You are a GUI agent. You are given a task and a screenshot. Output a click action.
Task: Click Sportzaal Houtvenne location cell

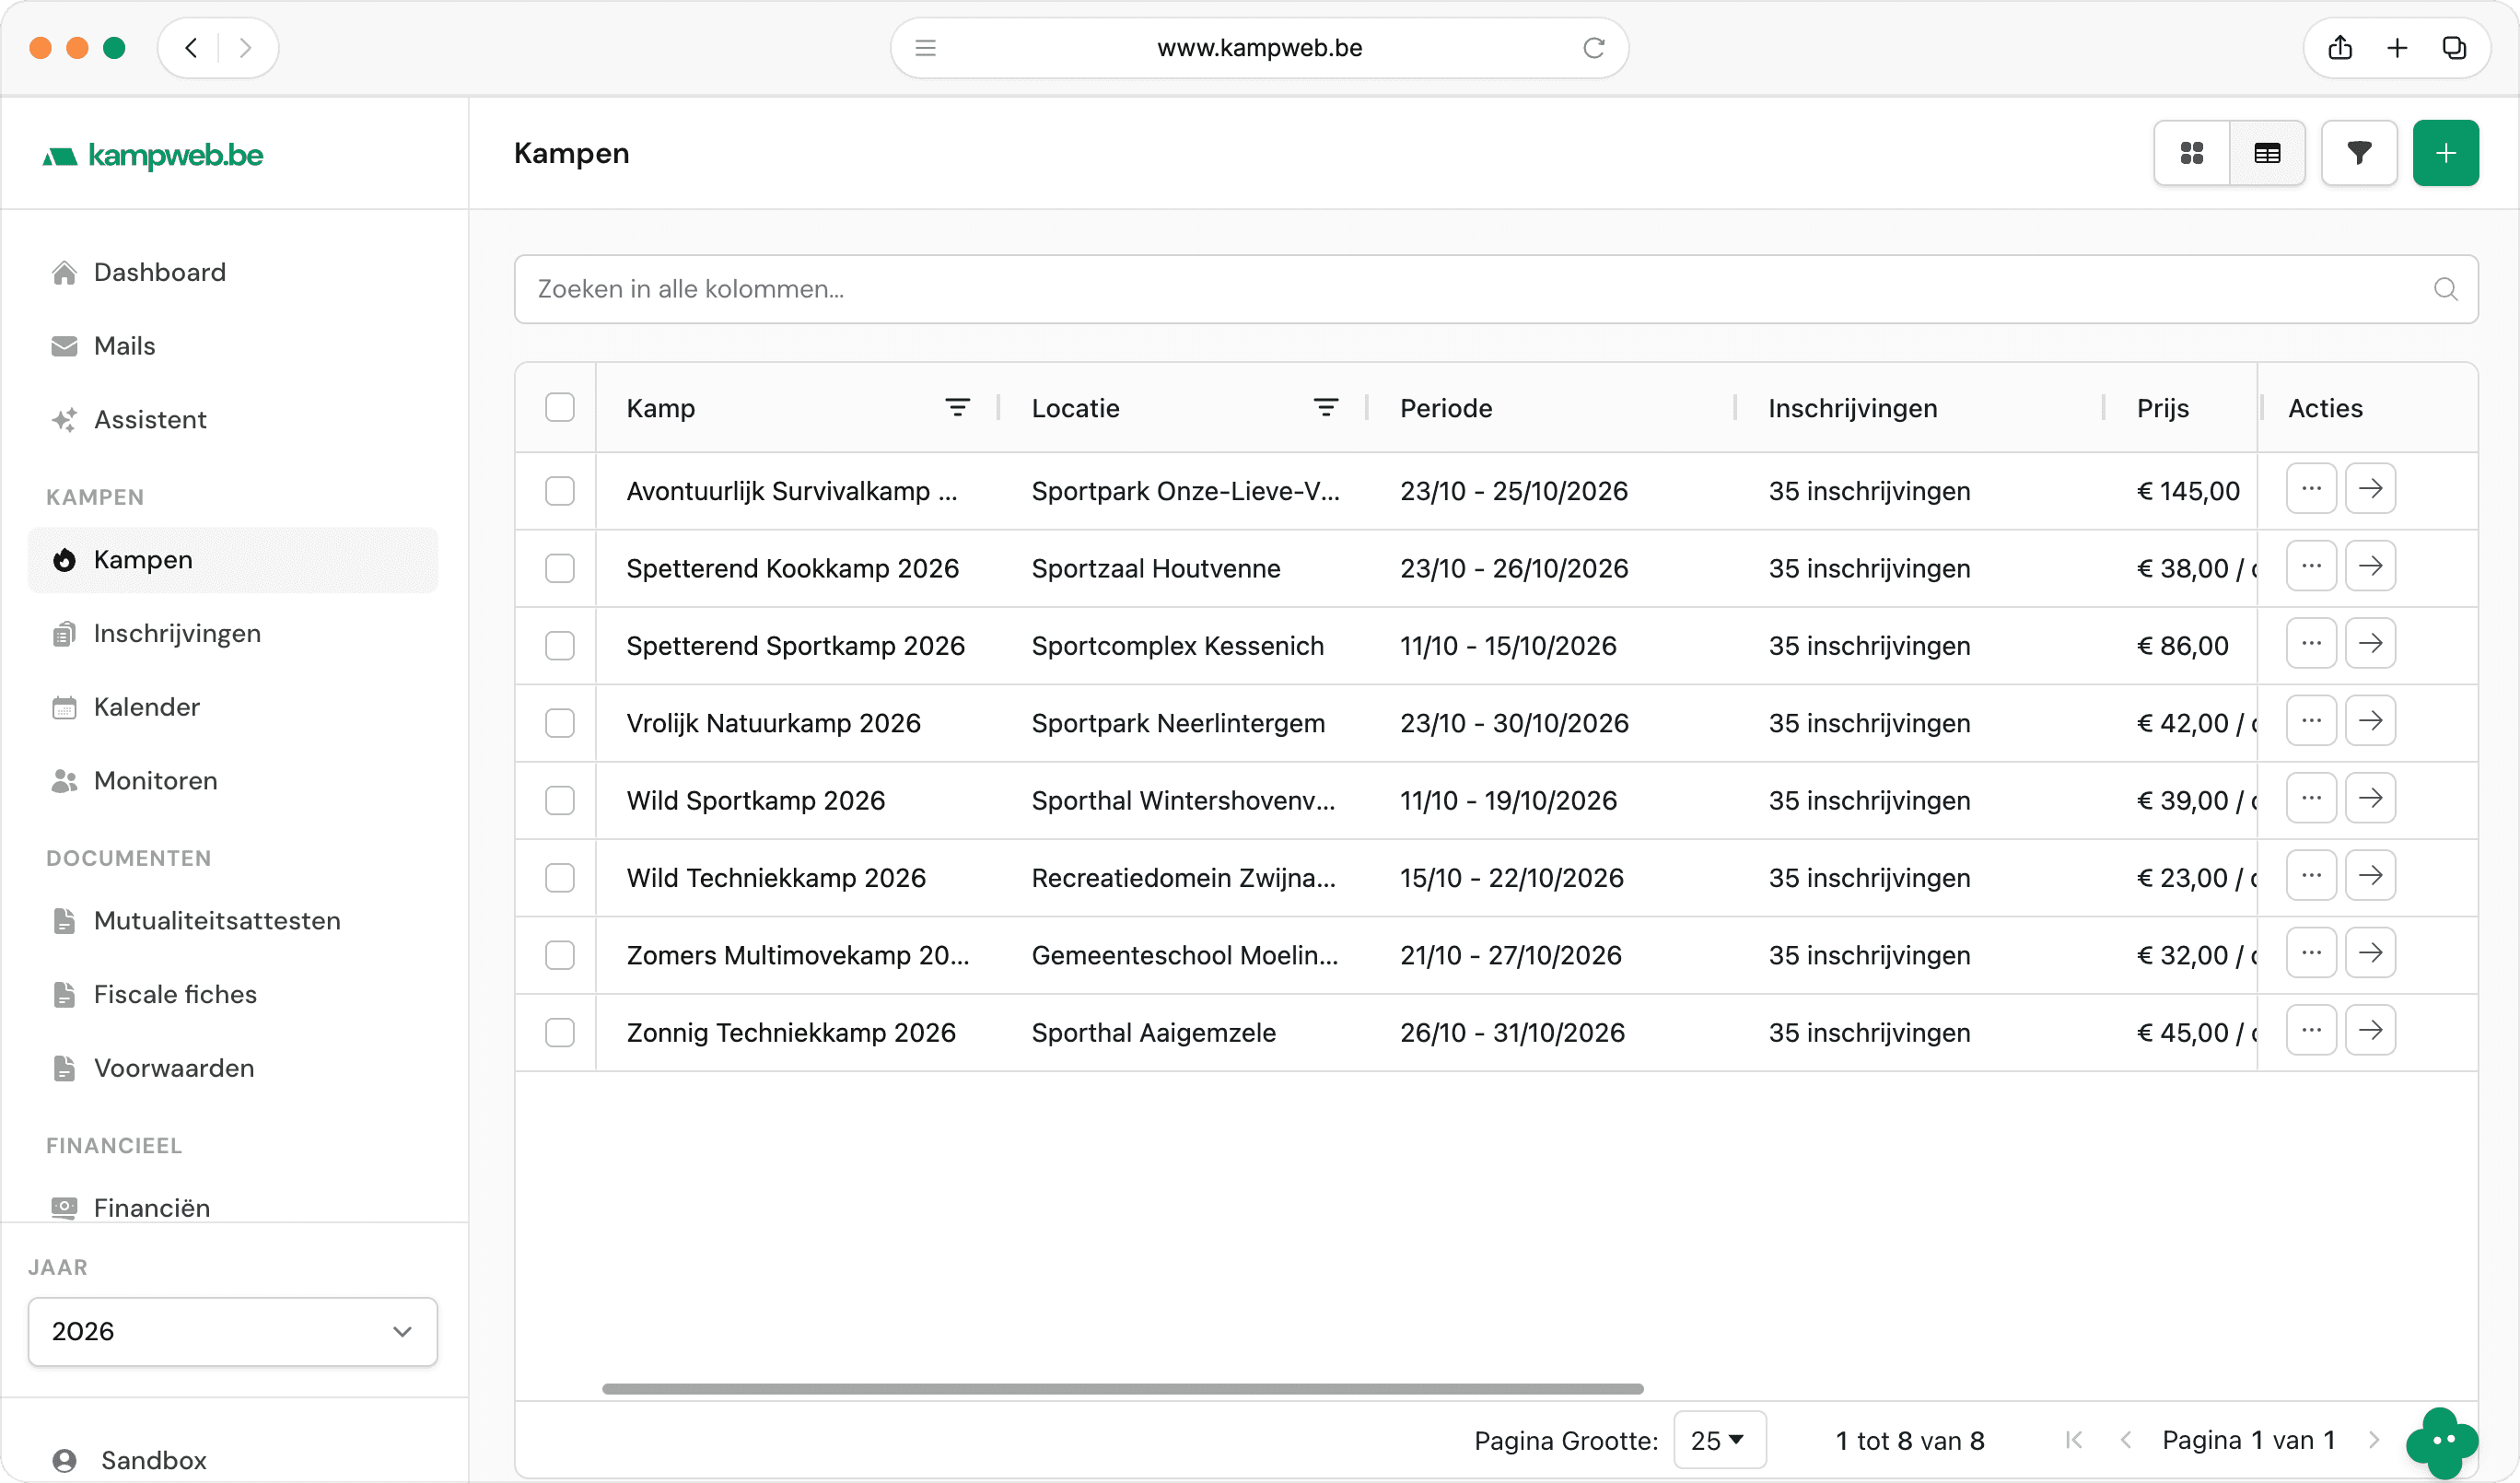1155,568
